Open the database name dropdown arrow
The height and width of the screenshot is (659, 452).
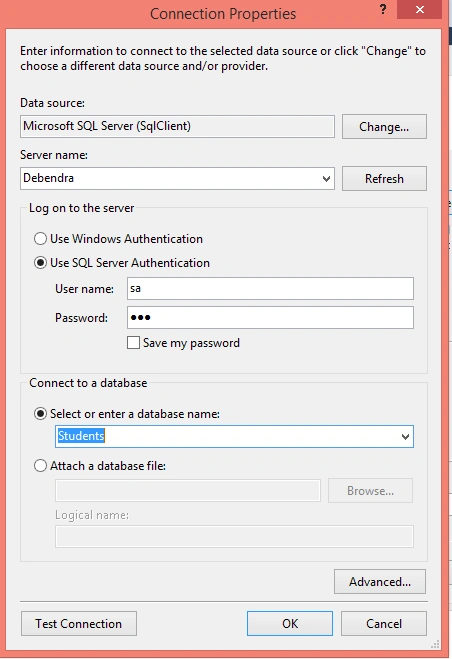[405, 437]
